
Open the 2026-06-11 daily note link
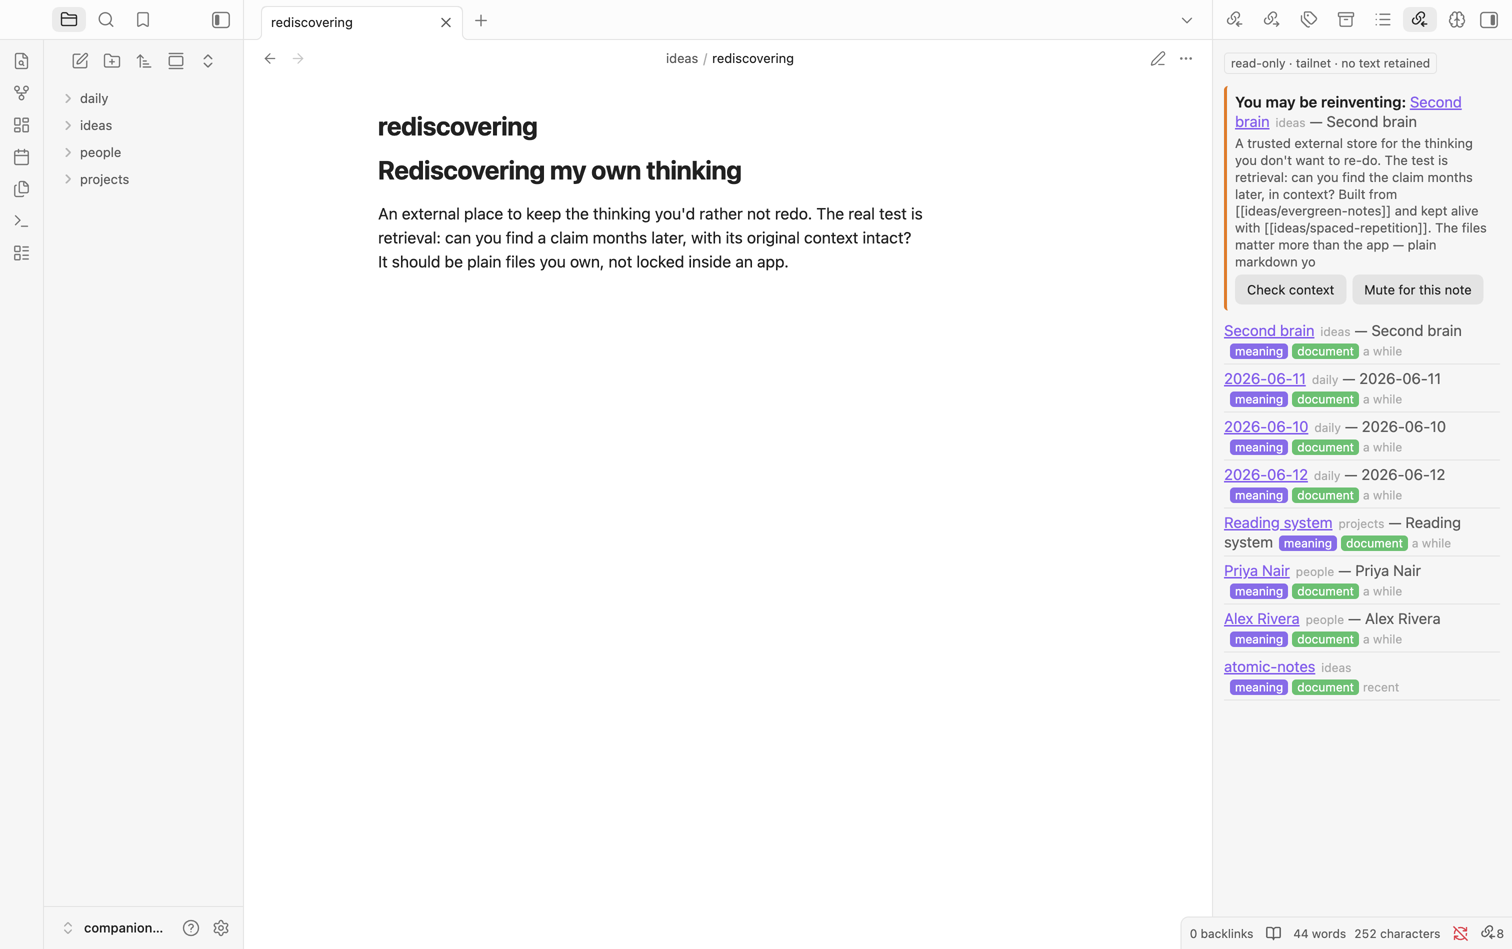[x=1265, y=379]
